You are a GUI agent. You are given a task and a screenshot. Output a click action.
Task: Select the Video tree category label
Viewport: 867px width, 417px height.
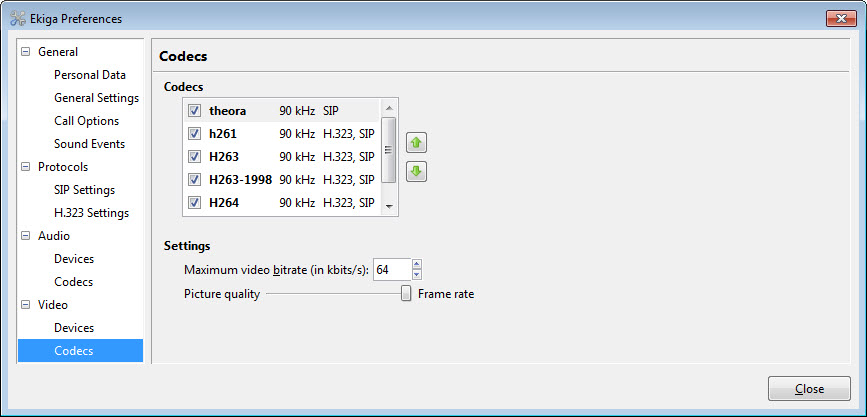point(53,305)
